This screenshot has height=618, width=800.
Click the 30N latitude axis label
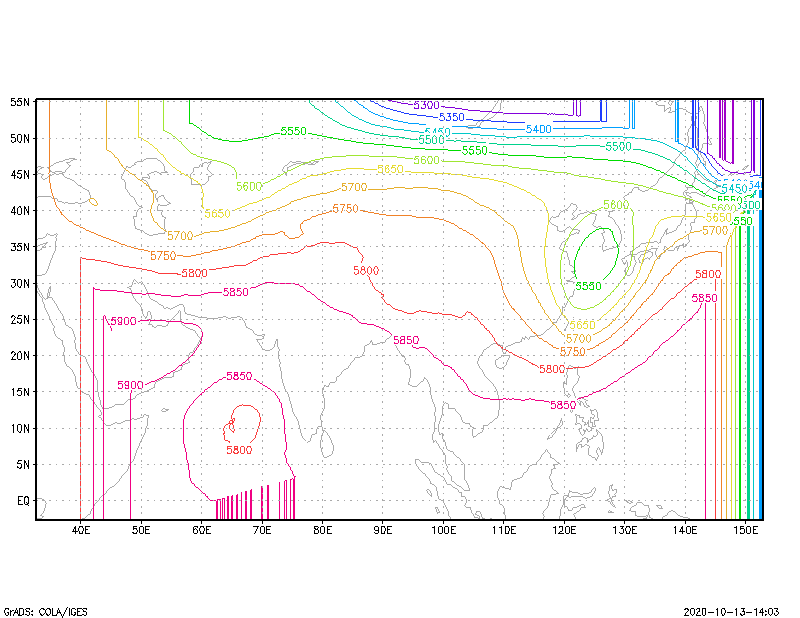click(20, 283)
